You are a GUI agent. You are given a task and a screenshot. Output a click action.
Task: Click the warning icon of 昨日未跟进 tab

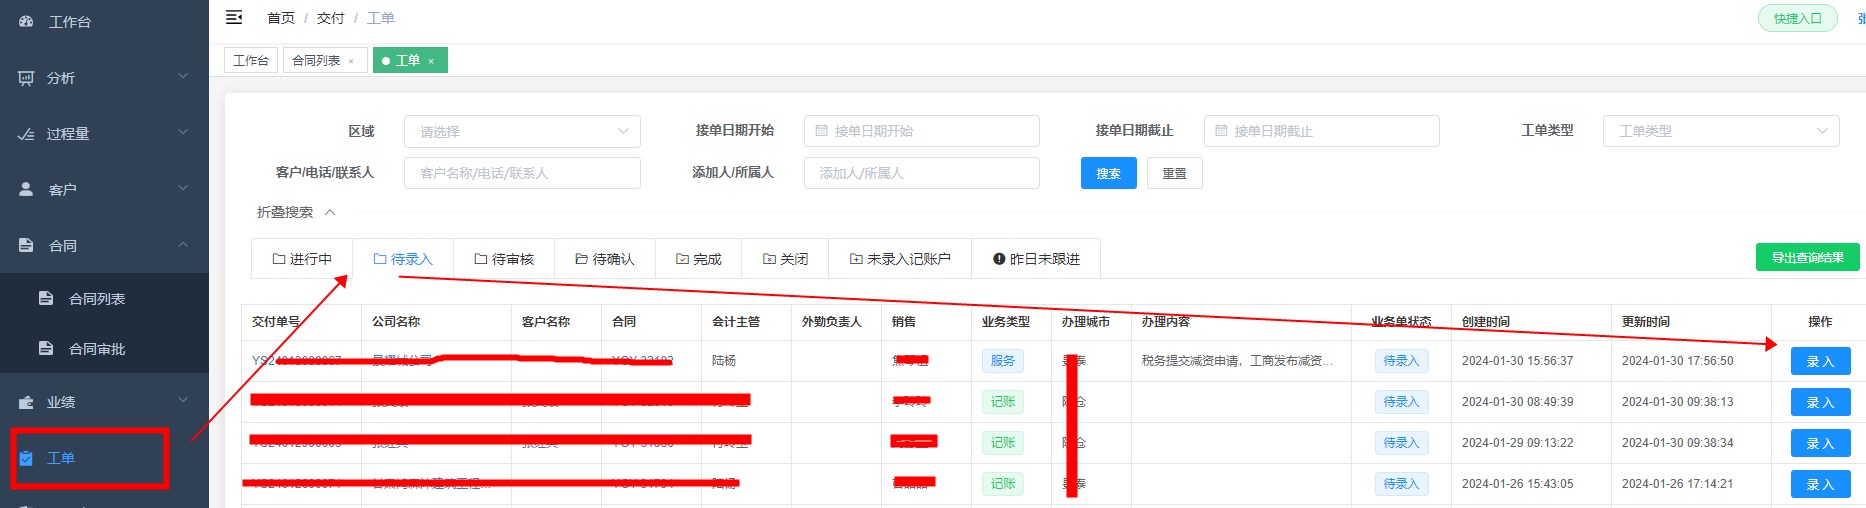[x=999, y=259]
